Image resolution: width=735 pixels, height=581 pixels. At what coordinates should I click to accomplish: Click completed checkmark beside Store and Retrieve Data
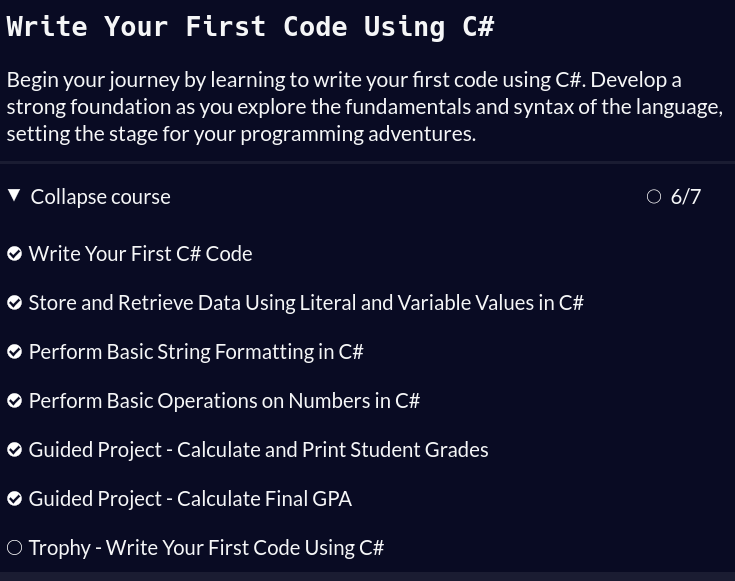click(x=14, y=303)
